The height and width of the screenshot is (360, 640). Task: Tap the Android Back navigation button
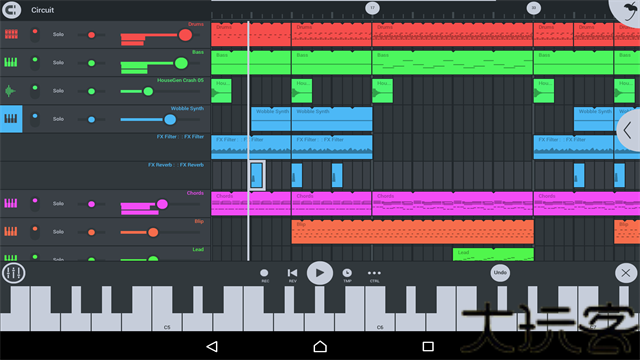coord(212,347)
